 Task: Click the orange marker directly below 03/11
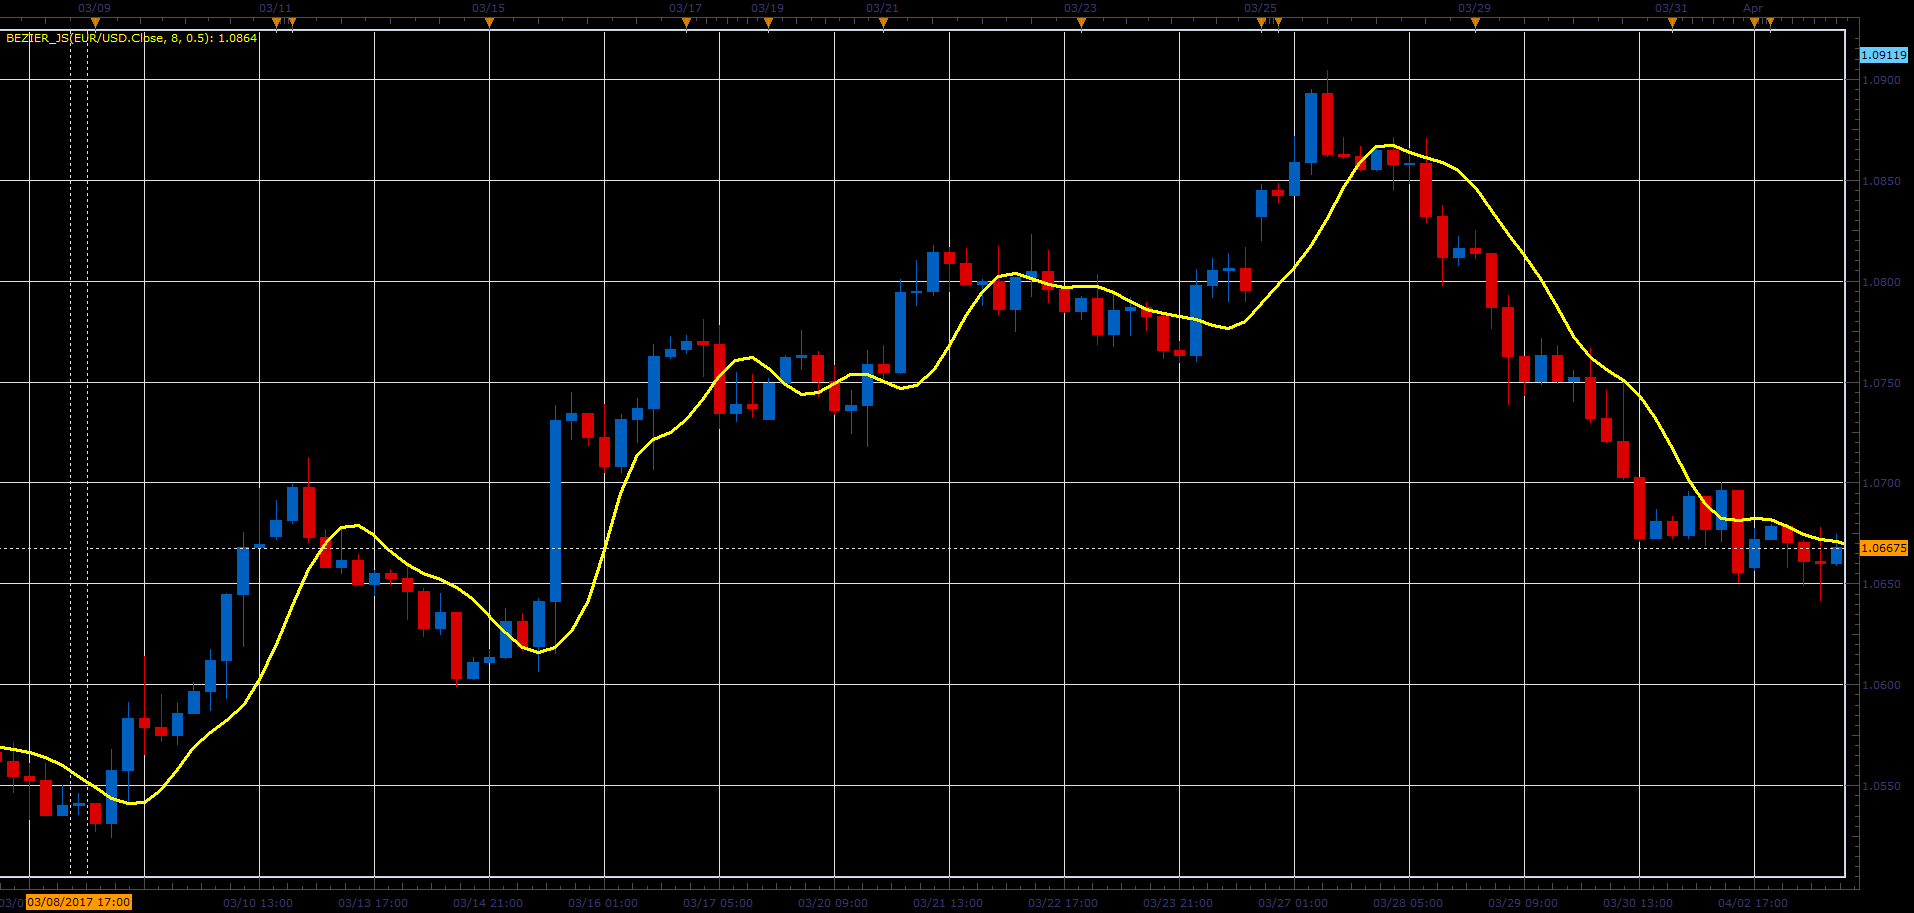click(276, 22)
